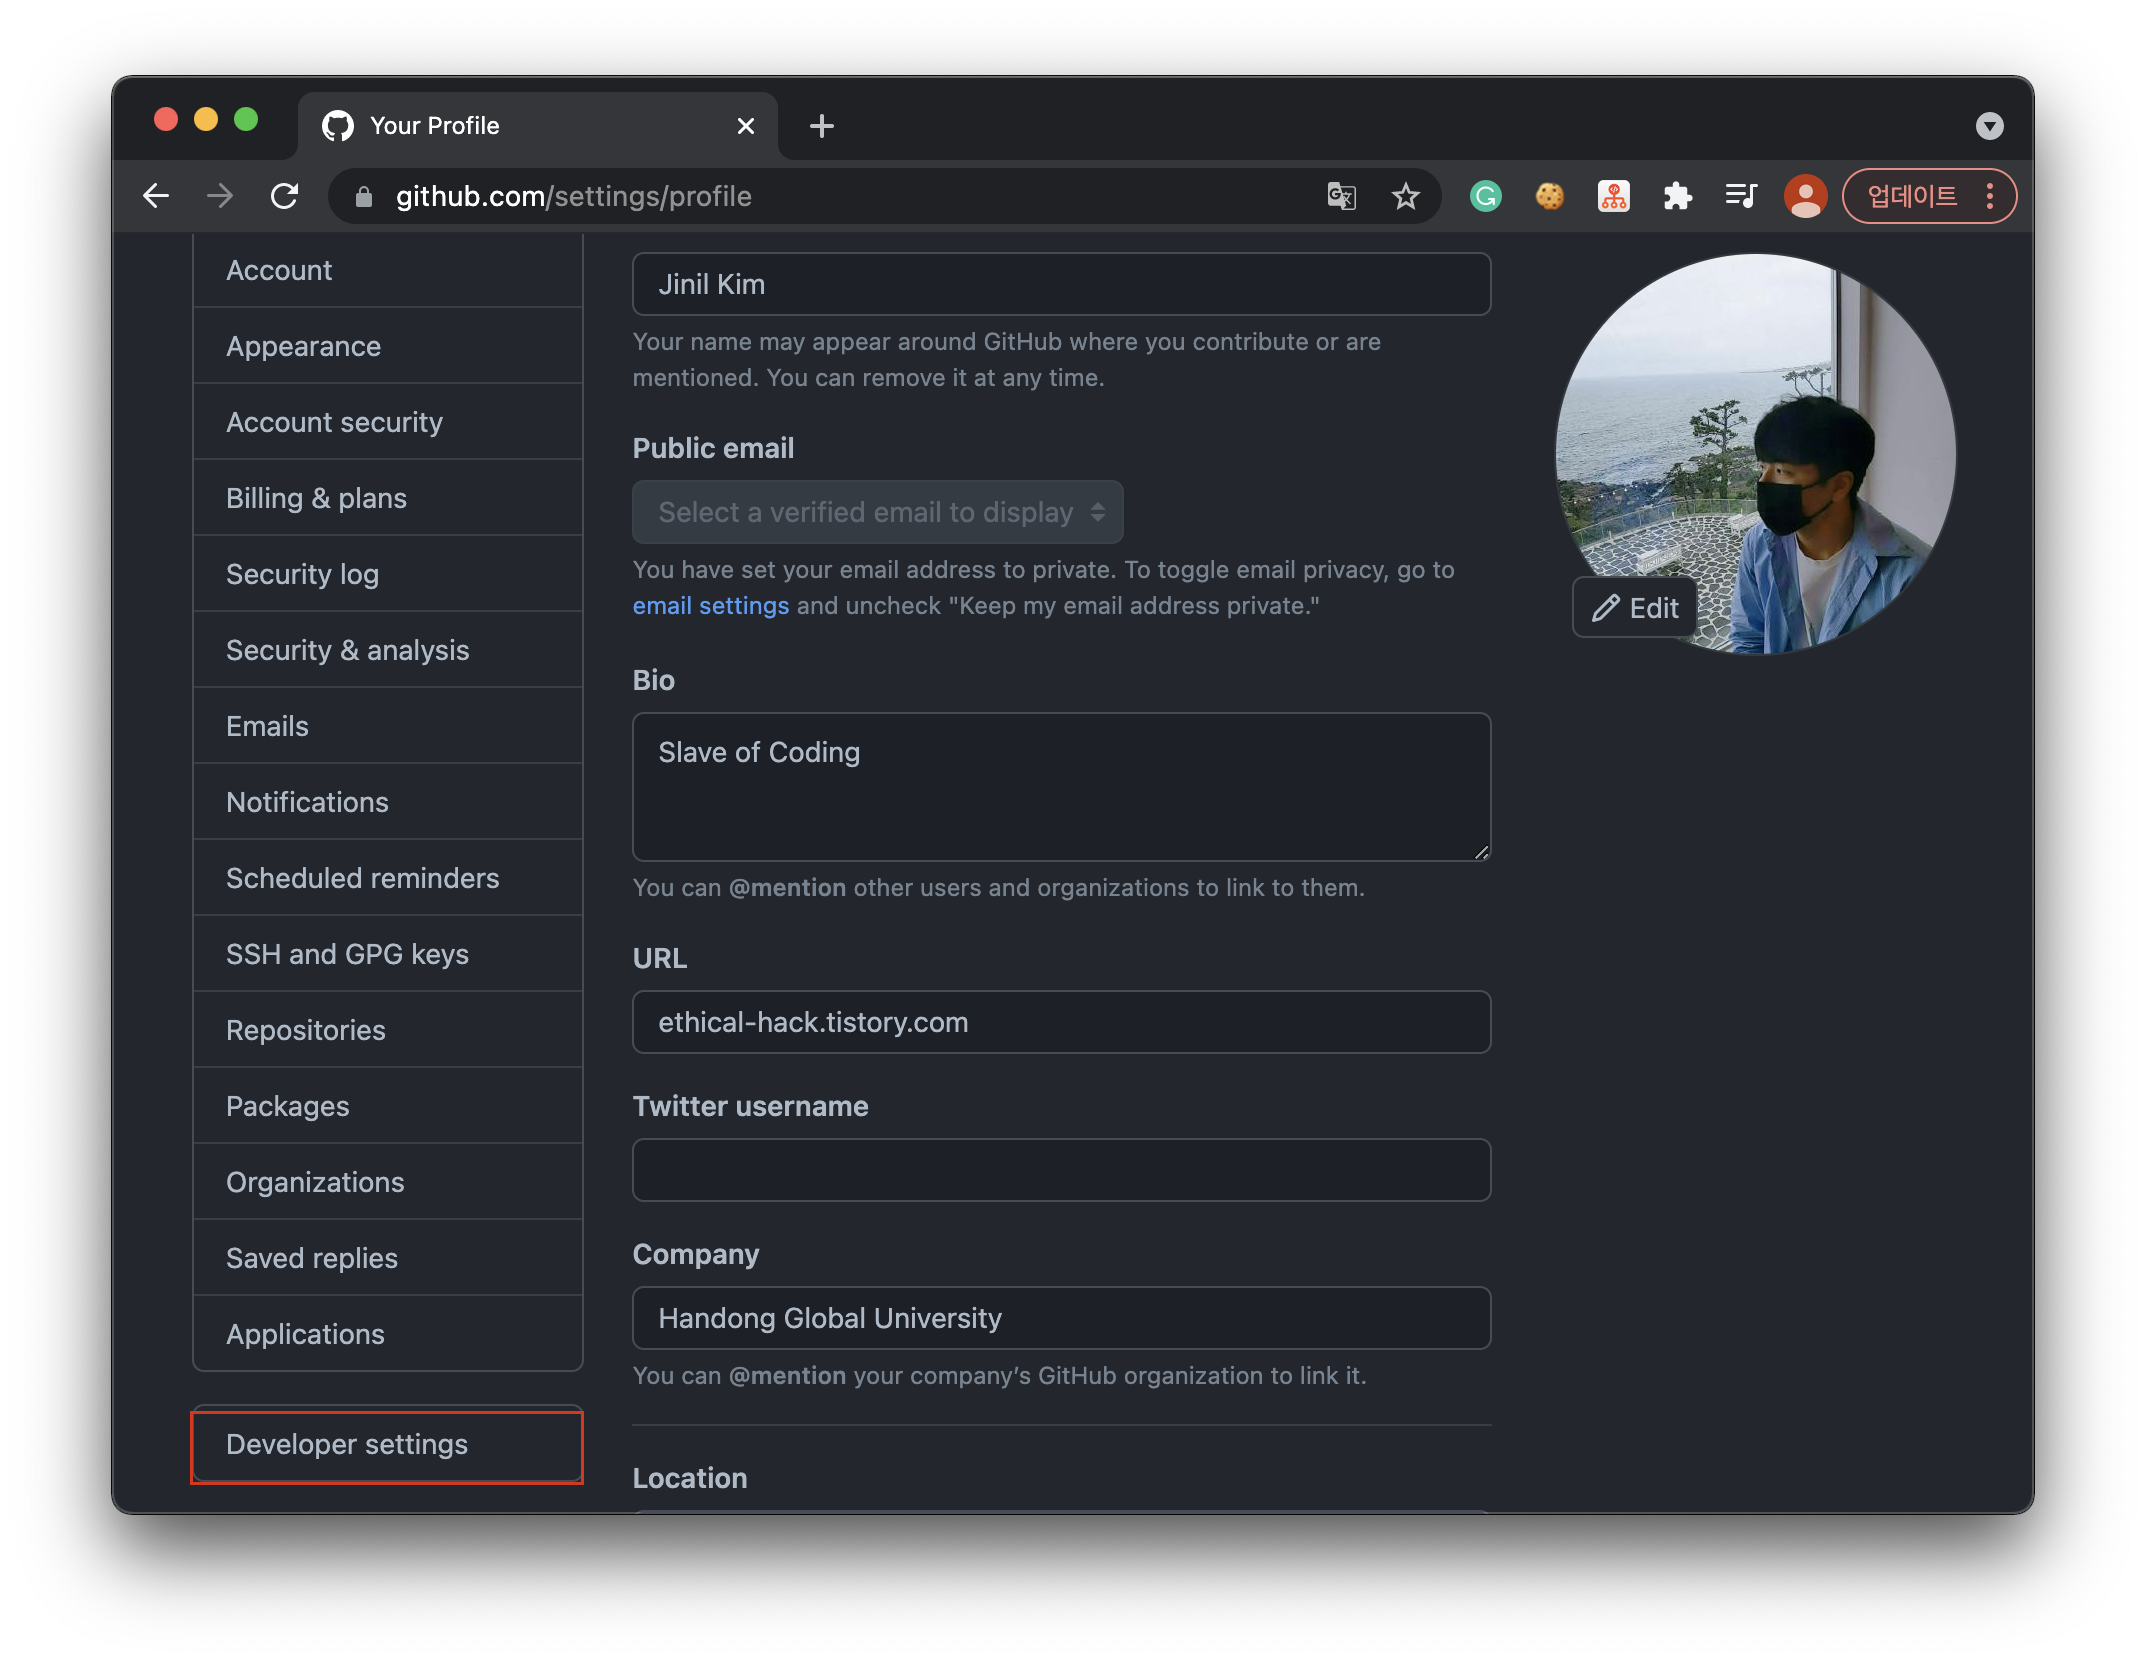Open Saved replies

(x=388, y=1258)
